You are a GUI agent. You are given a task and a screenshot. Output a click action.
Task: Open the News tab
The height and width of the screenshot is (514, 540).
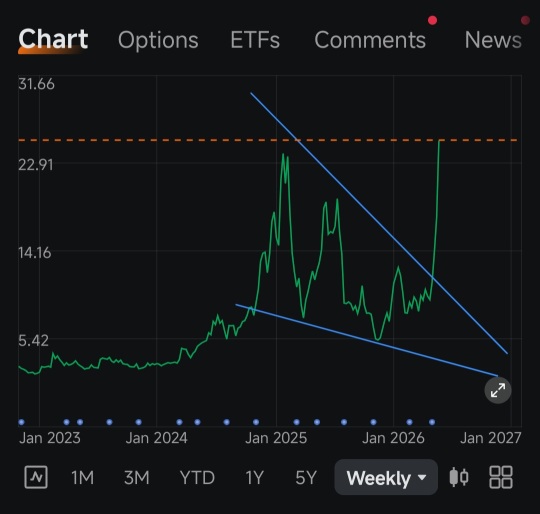click(x=493, y=40)
